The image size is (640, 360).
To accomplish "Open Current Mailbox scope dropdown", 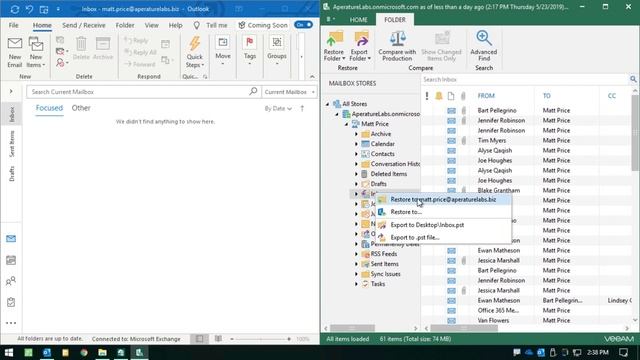I will tap(289, 92).
